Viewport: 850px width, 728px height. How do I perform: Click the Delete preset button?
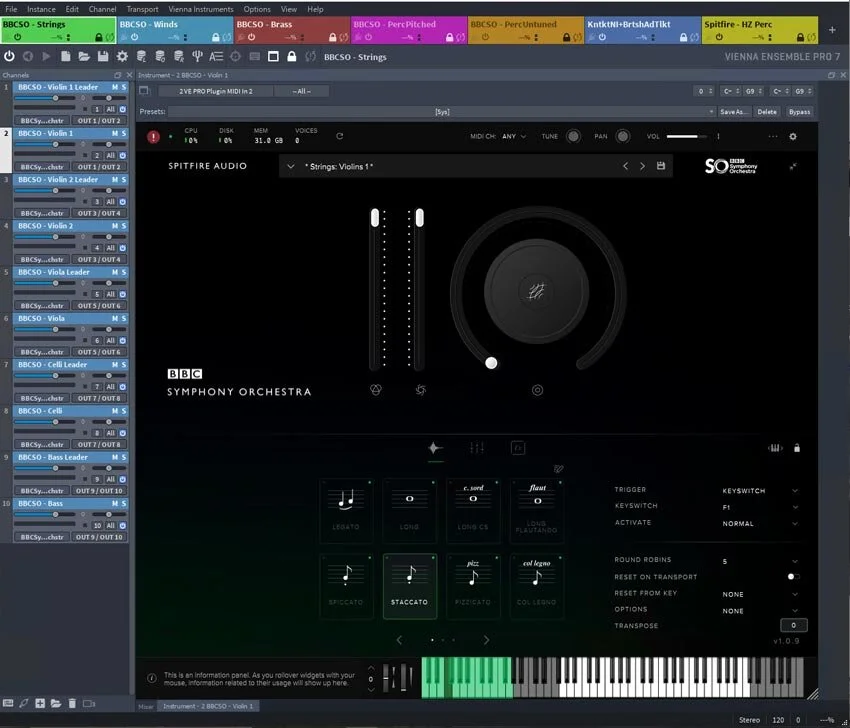coord(767,112)
